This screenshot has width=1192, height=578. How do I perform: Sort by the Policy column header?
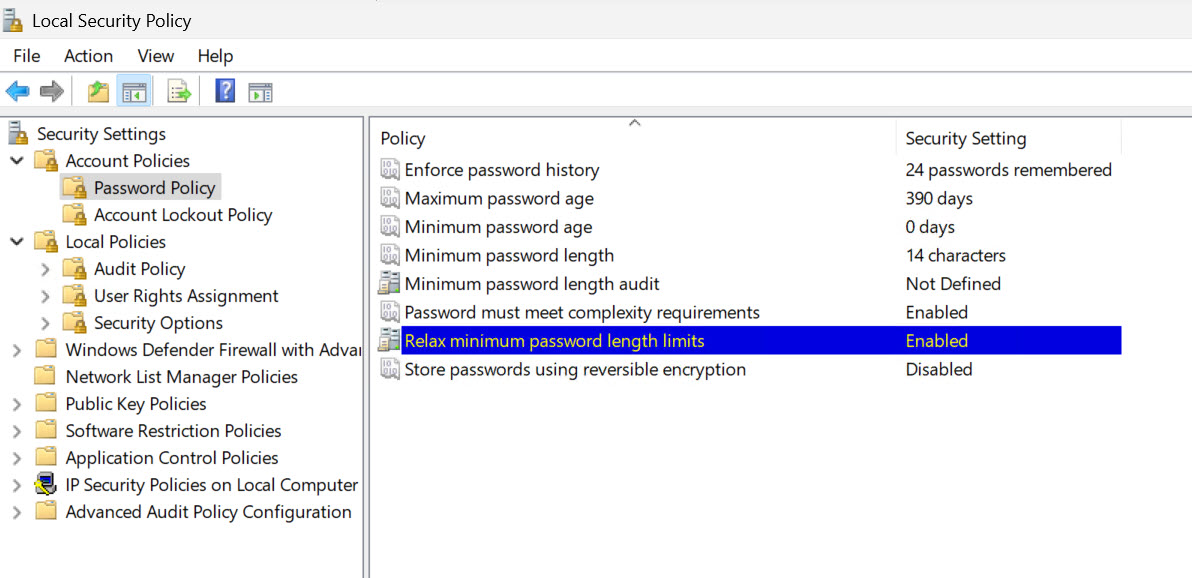tap(637, 138)
